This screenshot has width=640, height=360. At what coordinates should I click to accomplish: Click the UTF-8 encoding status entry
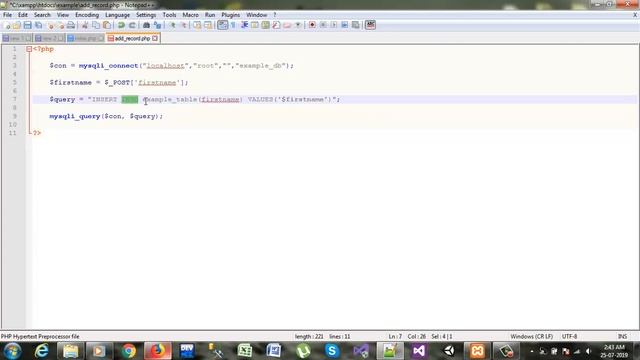click(x=569, y=336)
